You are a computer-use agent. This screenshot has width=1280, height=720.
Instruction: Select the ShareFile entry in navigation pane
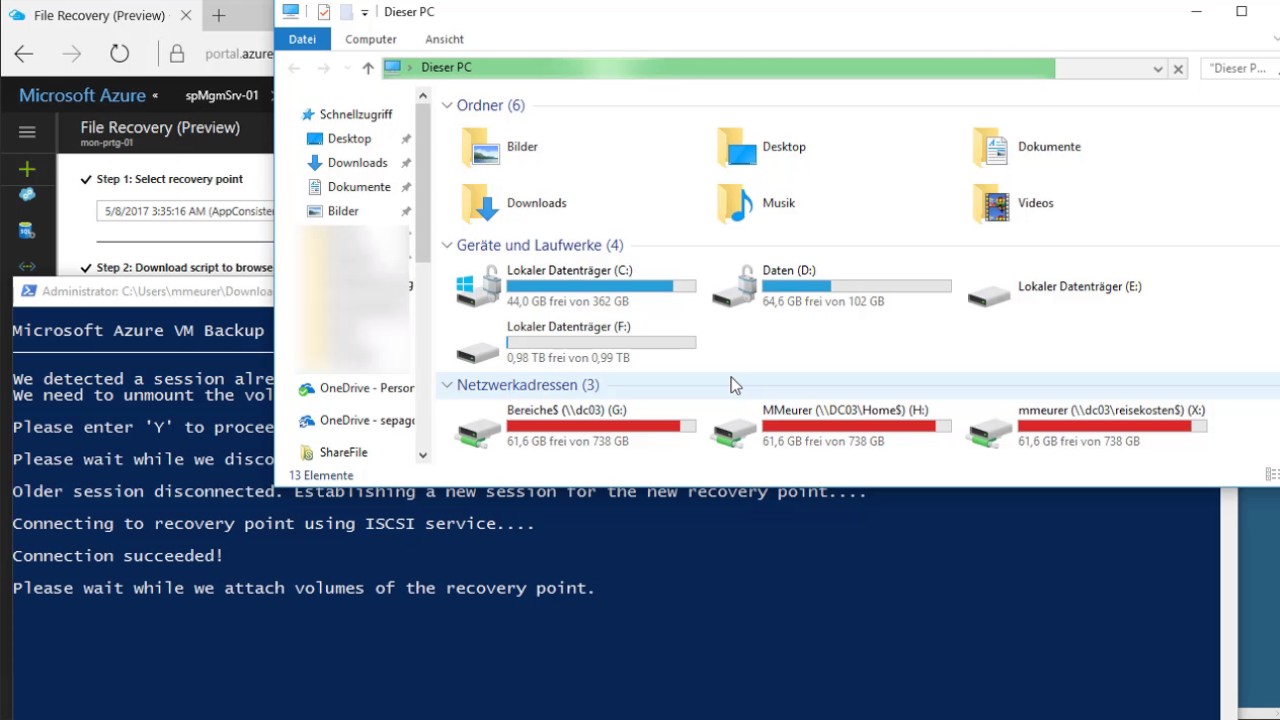333,452
